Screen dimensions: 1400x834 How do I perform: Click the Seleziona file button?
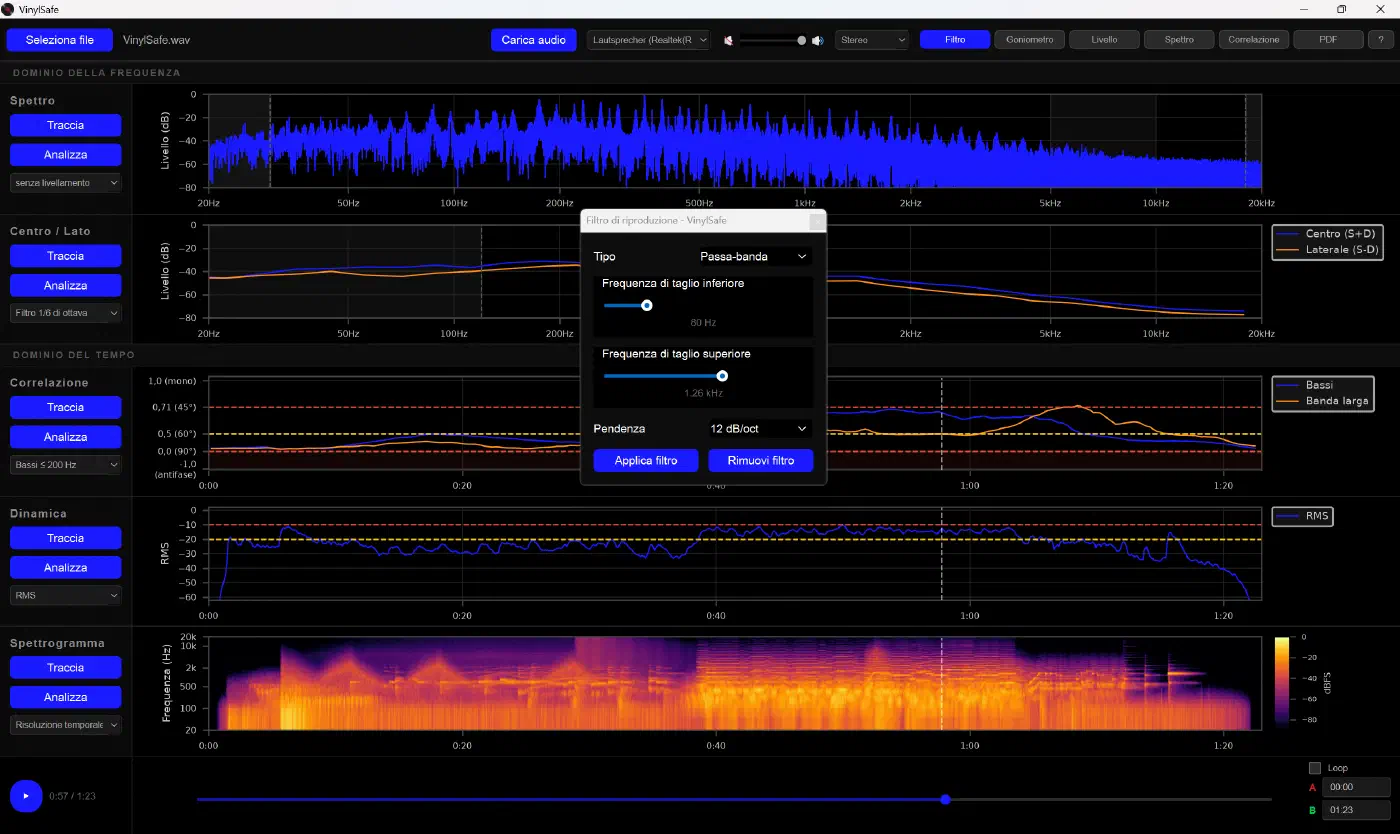click(x=60, y=40)
